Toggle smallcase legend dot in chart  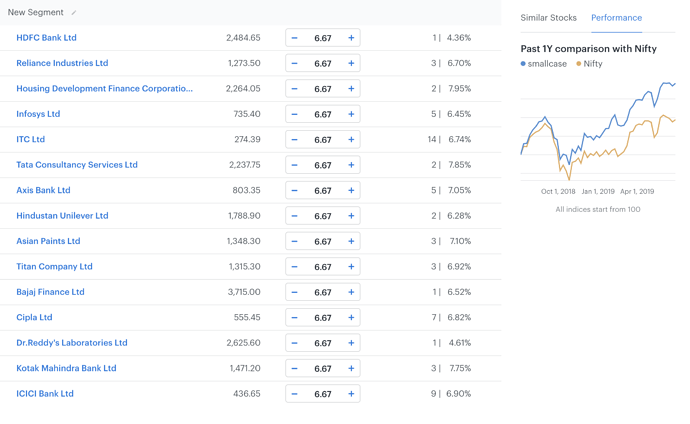pyautogui.click(x=523, y=64)
